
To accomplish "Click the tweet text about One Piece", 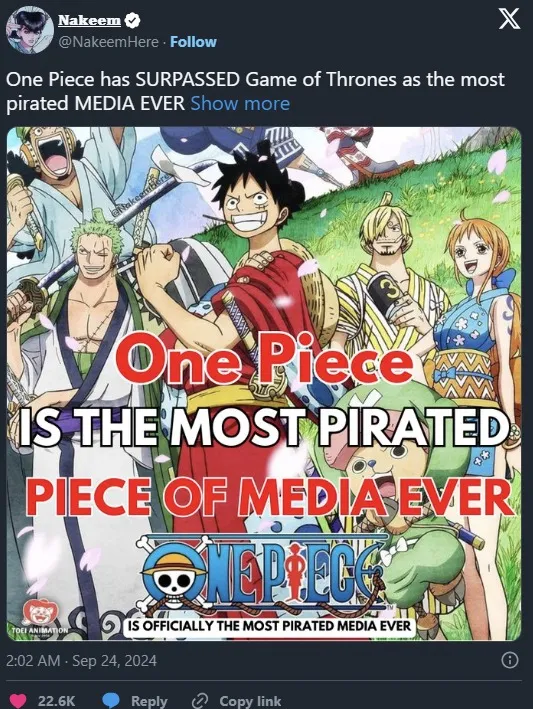I will [x=255, y=91].
